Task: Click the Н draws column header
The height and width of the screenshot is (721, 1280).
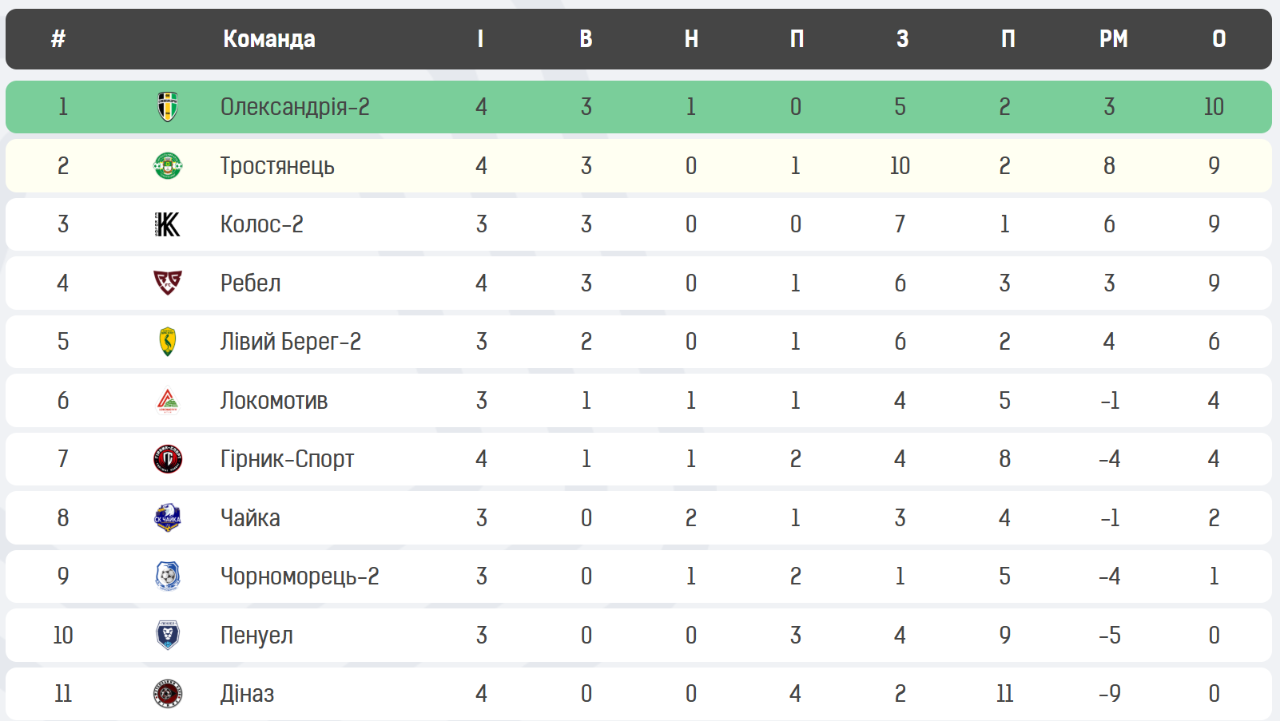Action: pos(691,39)
